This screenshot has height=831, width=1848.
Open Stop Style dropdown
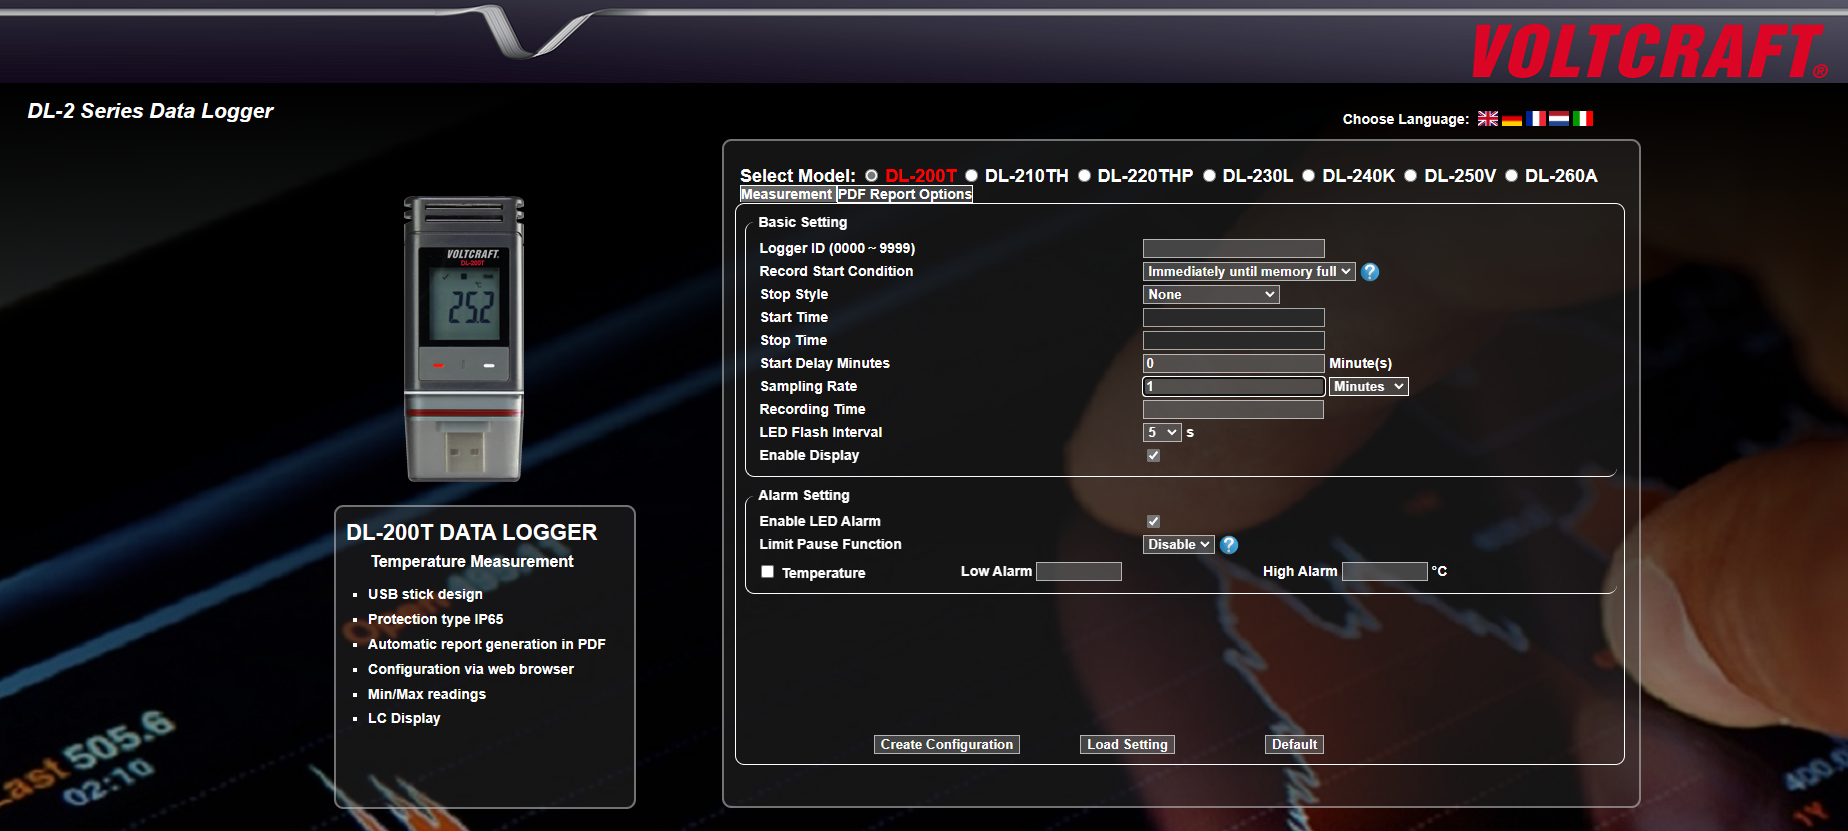pyautogui.click(x=1211, y=295)
